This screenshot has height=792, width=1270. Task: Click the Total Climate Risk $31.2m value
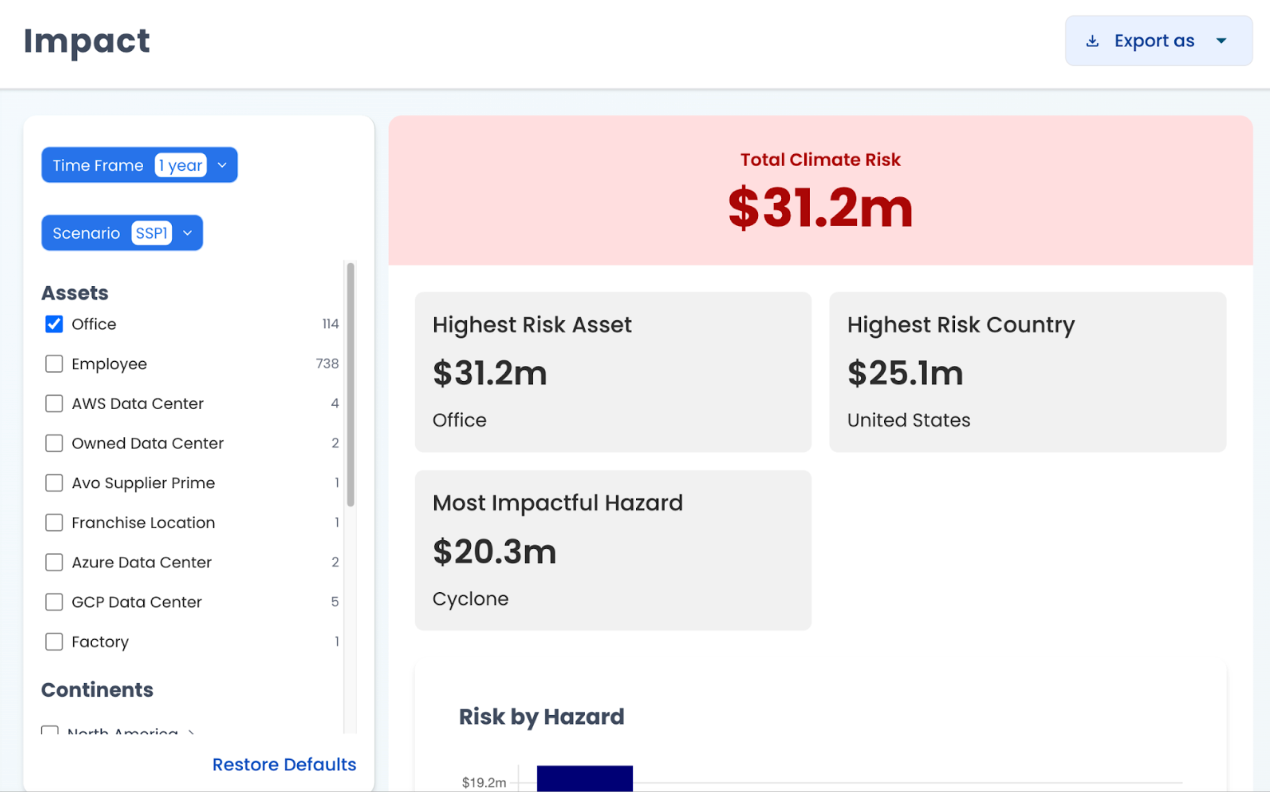[820, 208]
